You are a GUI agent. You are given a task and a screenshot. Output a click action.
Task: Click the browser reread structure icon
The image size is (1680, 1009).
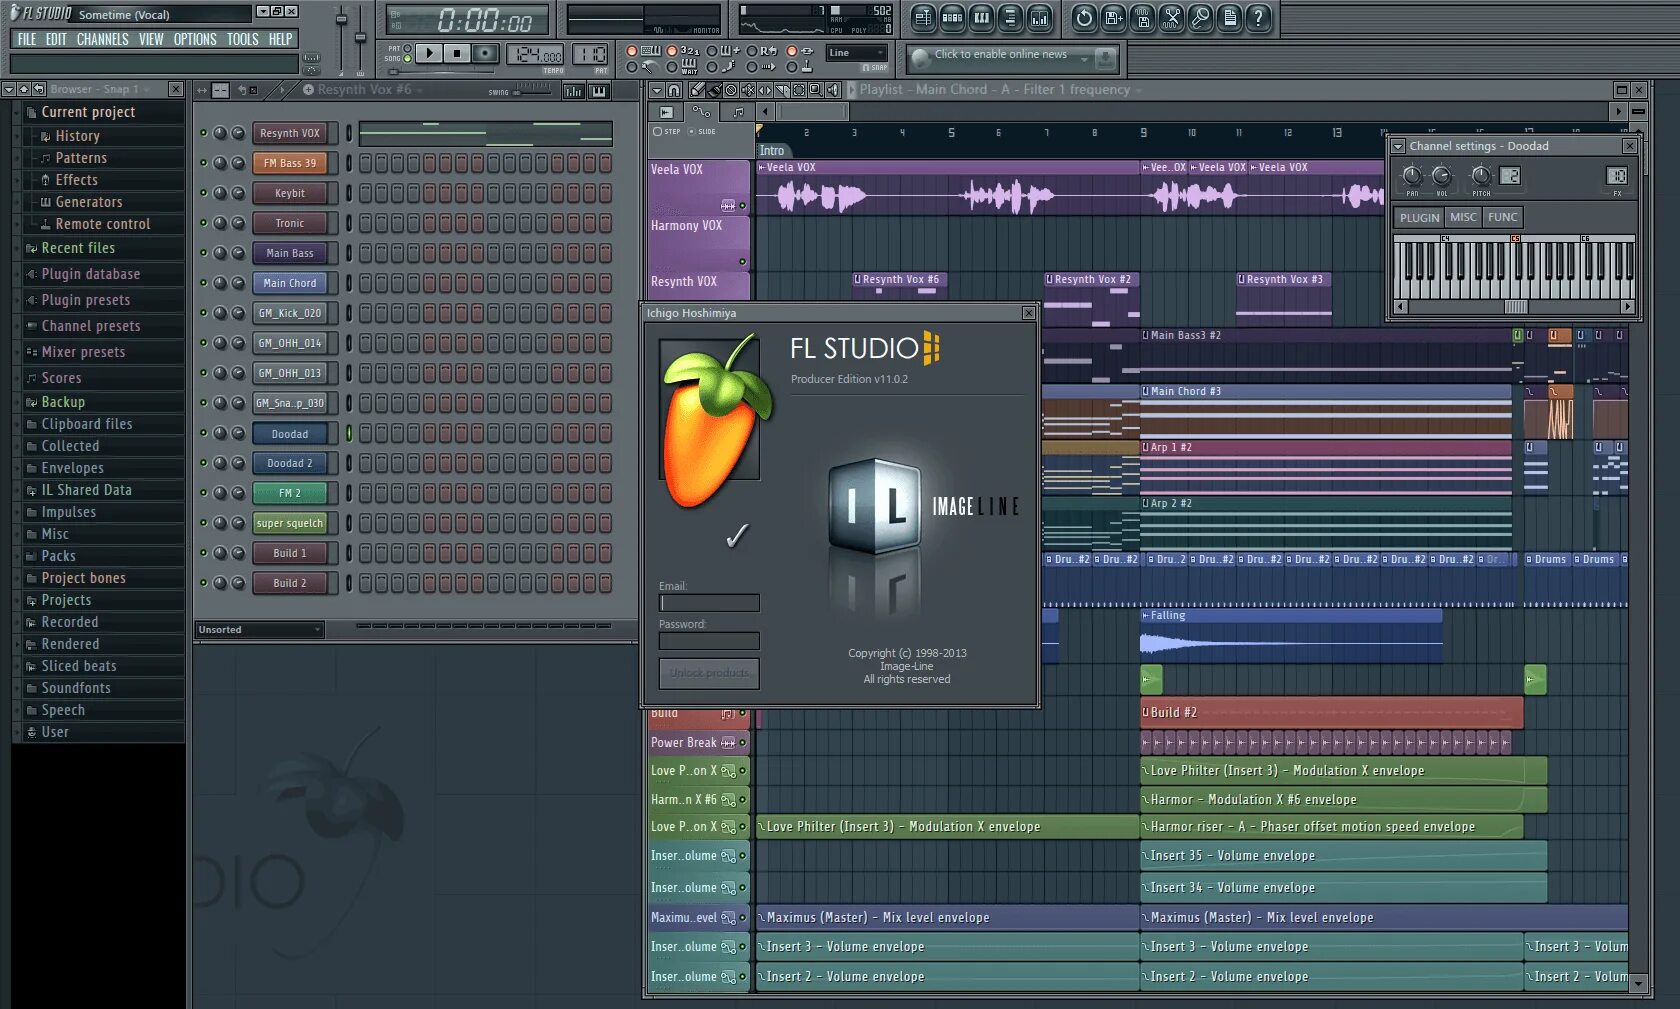[x=38, y=89]
